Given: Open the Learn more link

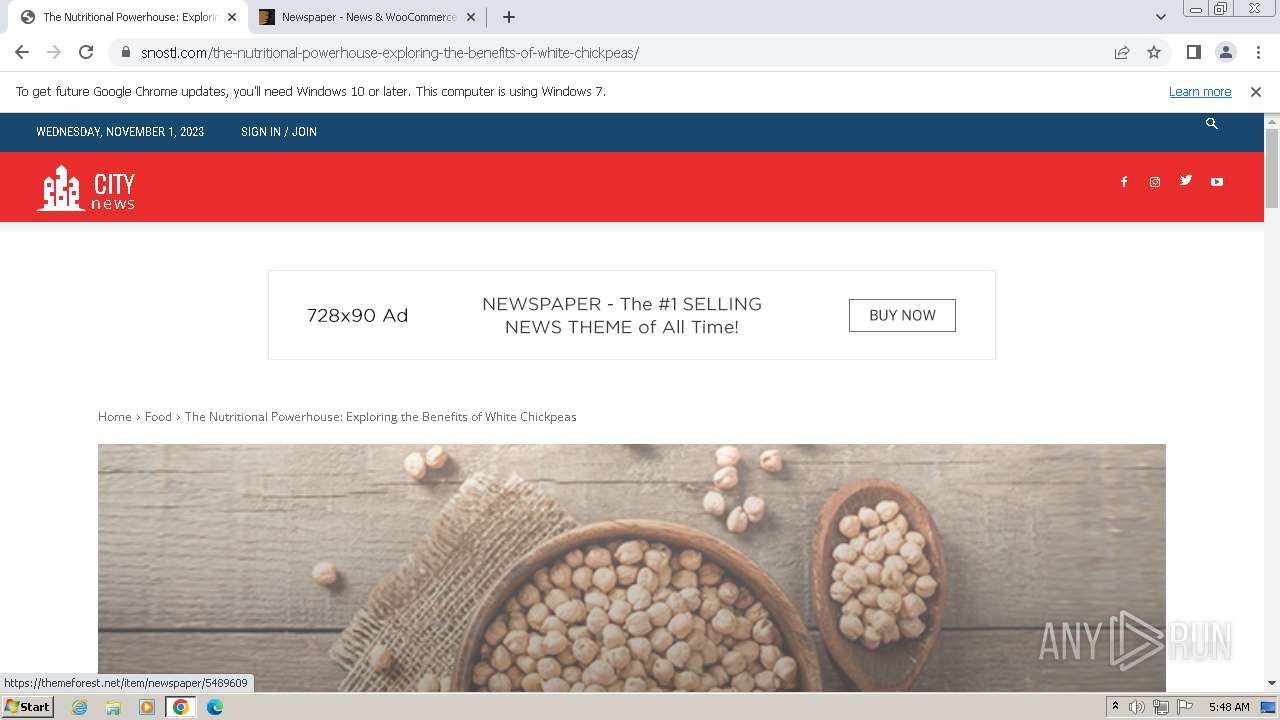Looking at the screenshot, I should 1200,92.
